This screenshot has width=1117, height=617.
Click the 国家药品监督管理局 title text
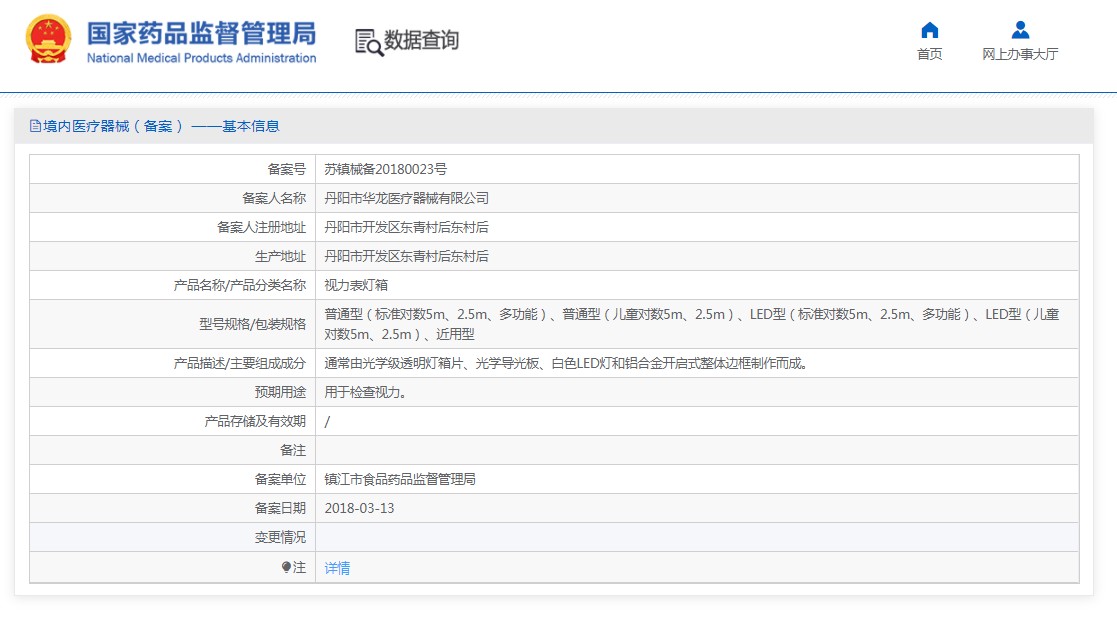pos(201,33)
